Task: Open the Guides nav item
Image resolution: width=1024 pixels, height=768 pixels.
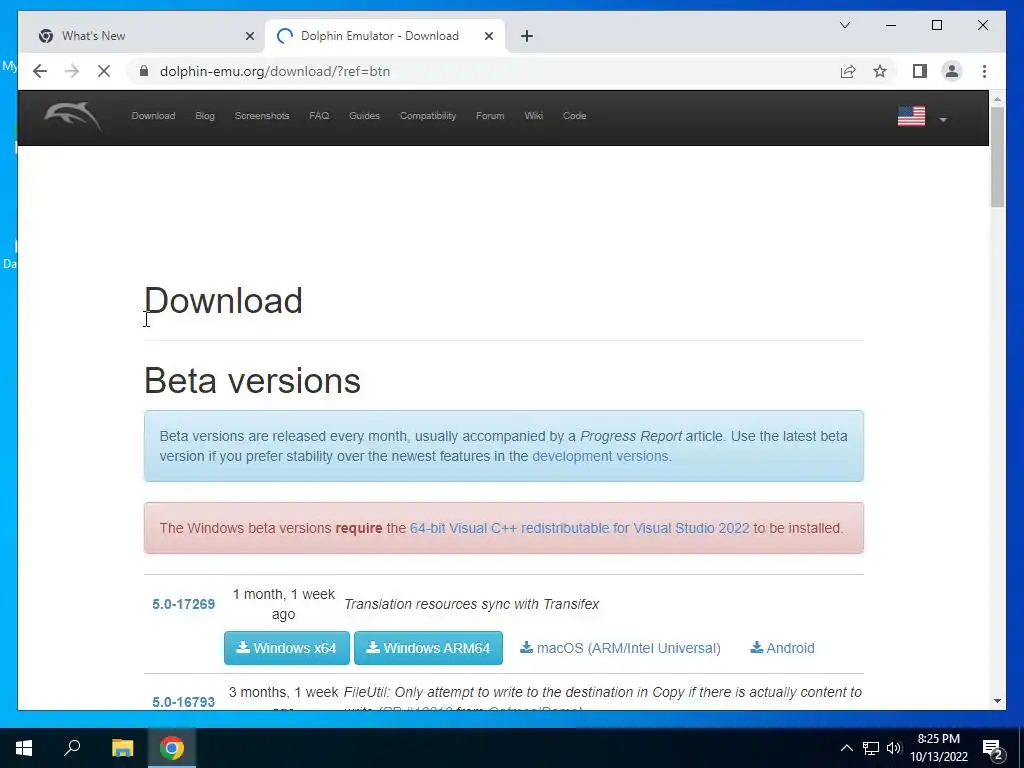Action: click(x=364, y=116)
